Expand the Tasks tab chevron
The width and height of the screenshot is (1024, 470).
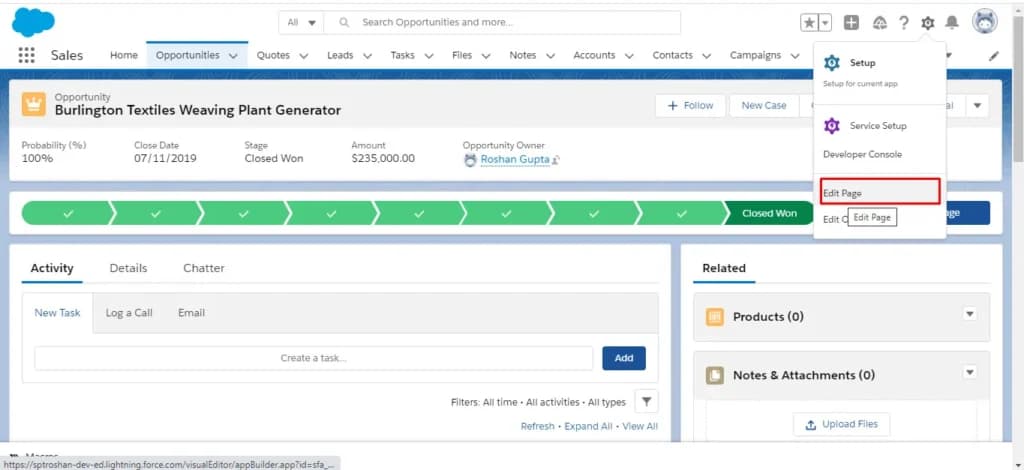point(428,56)
